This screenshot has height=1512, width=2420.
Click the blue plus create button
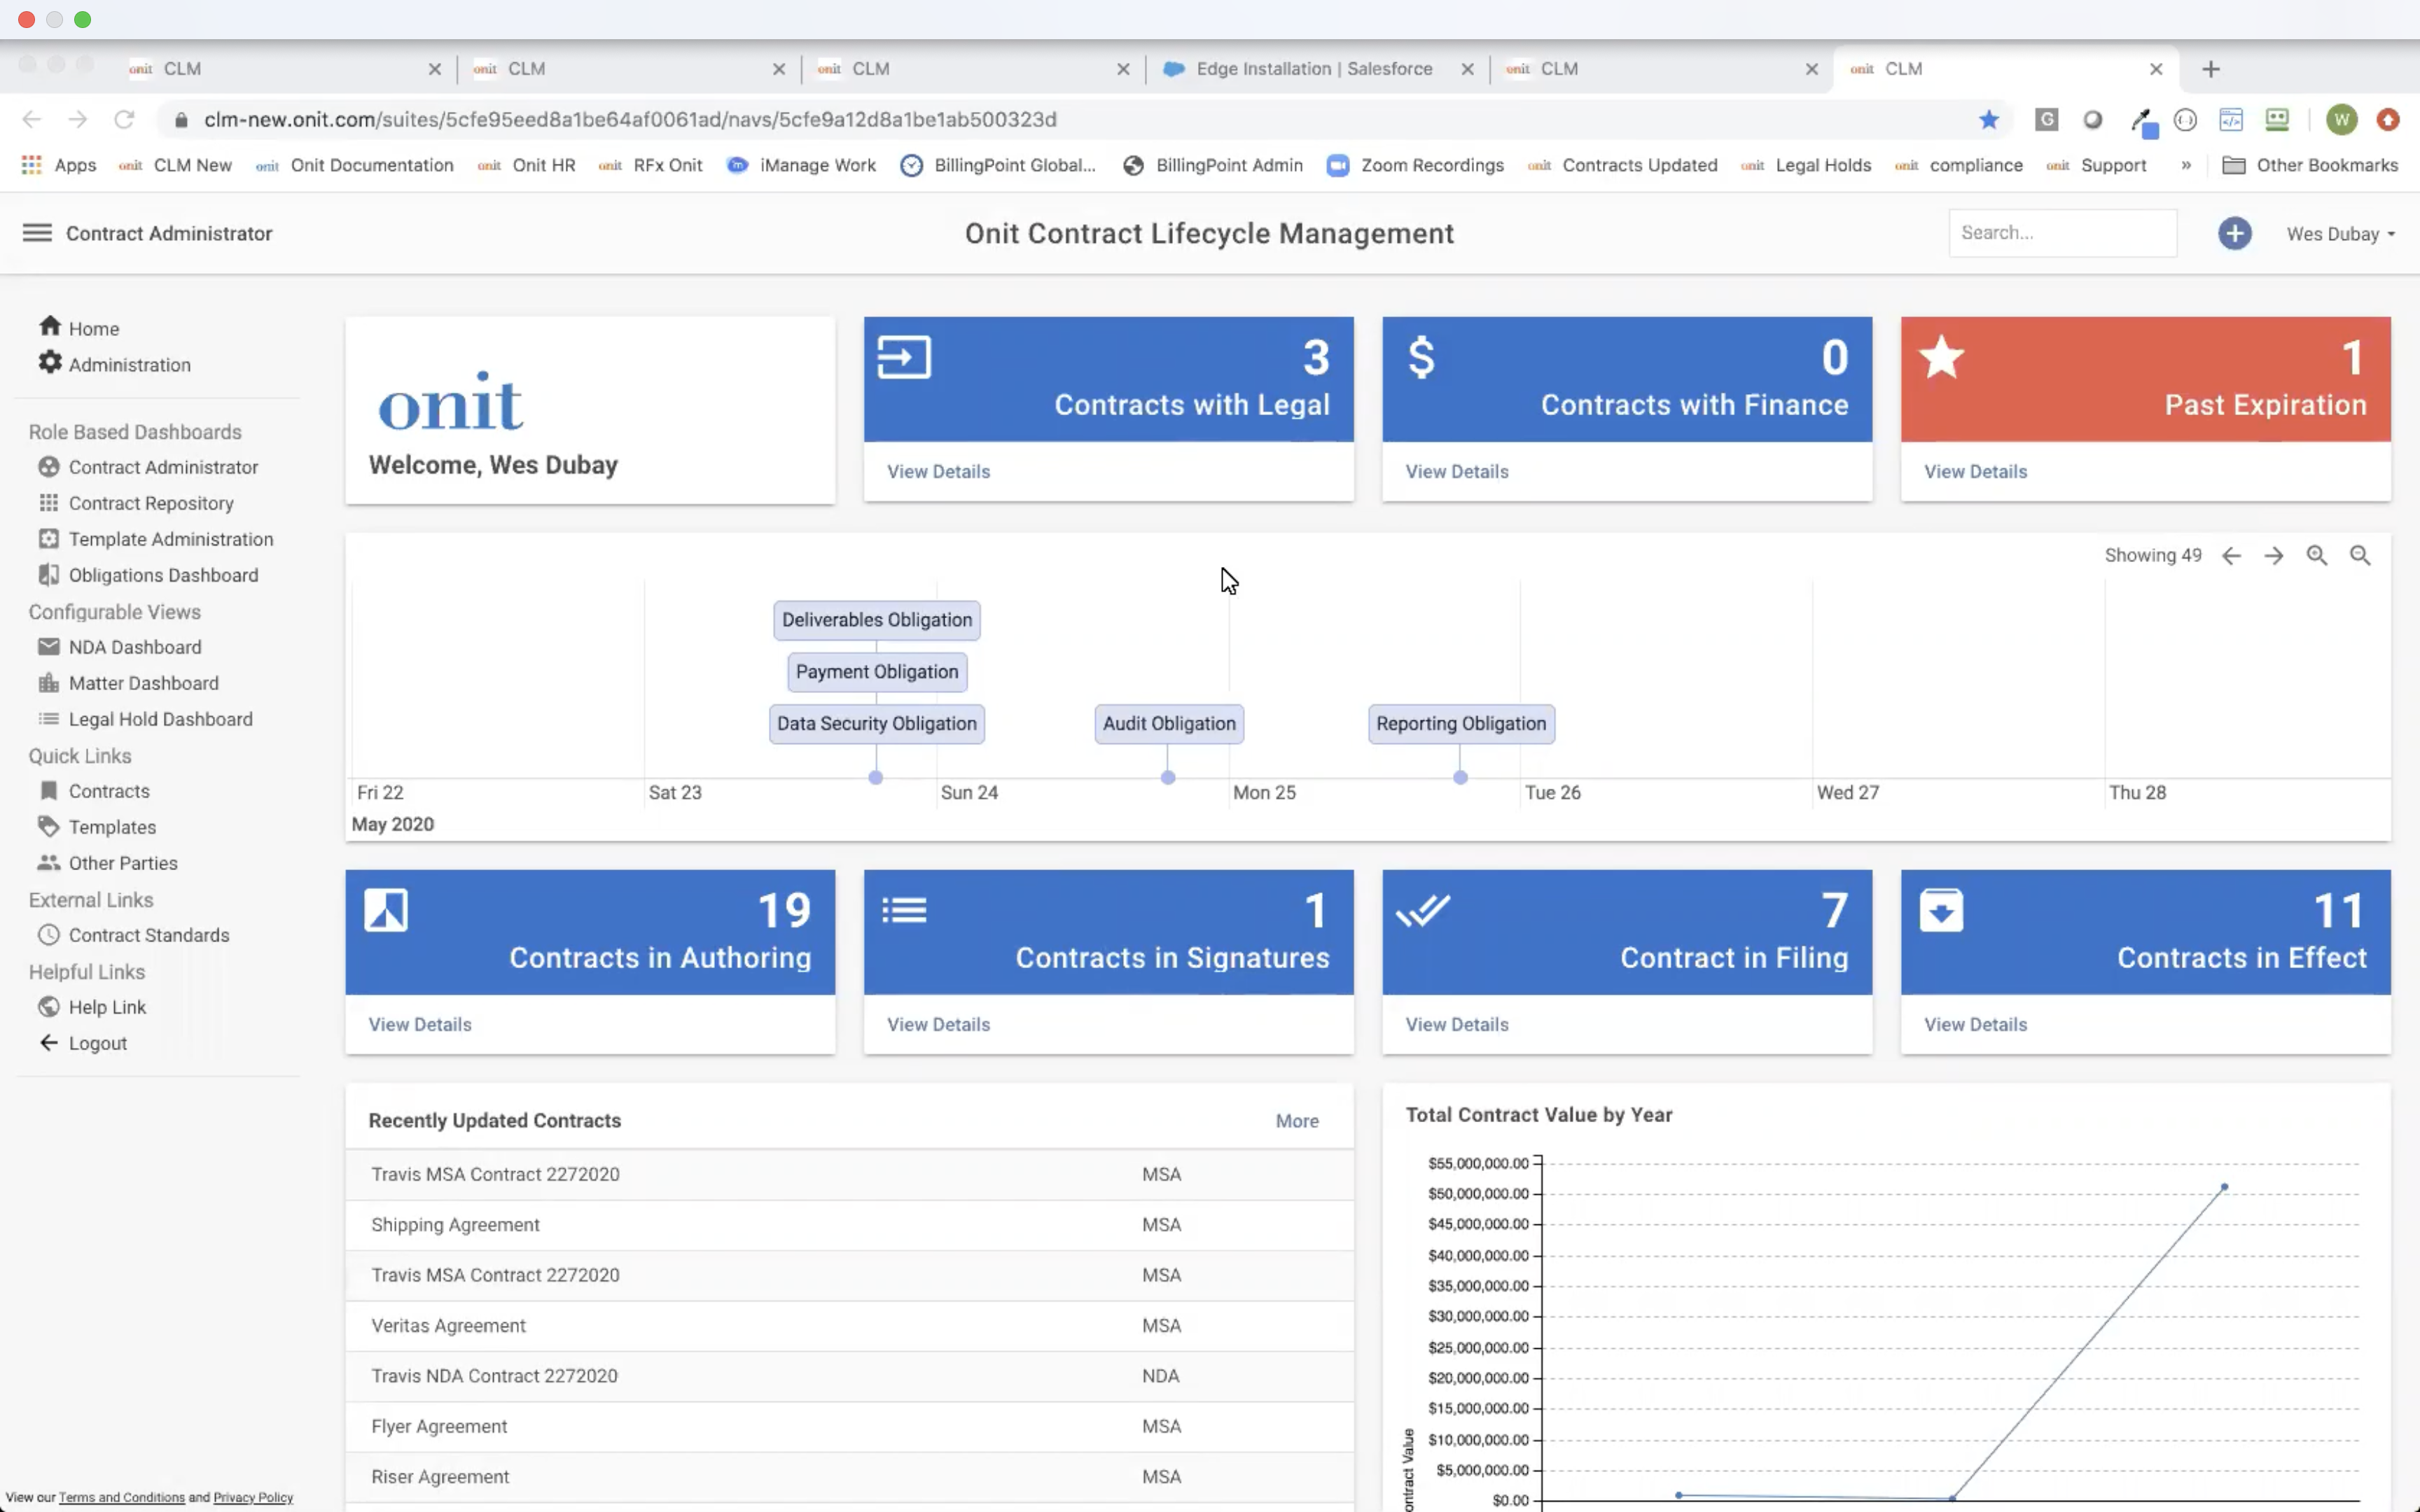pyautogui.click(x=2234, y=233)
